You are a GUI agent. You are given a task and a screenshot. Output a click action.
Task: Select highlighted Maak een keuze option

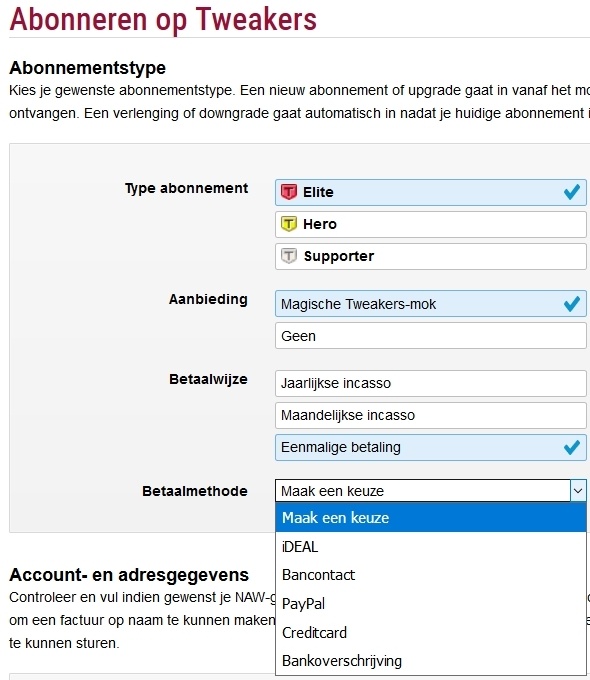[431, 518]
